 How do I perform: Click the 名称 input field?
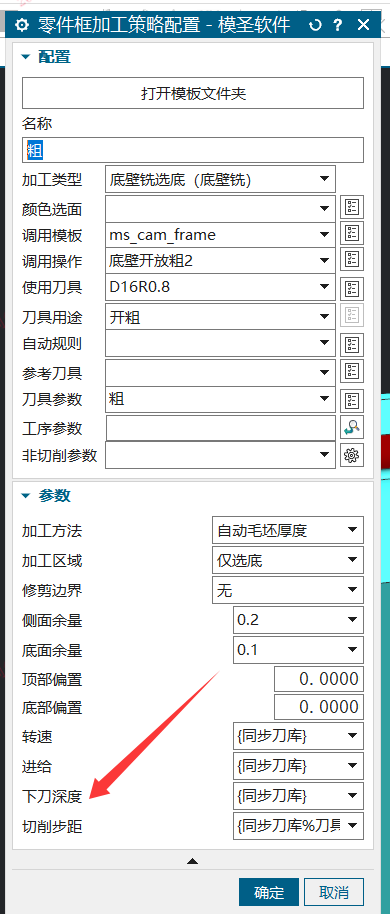[x=193, y=150]
